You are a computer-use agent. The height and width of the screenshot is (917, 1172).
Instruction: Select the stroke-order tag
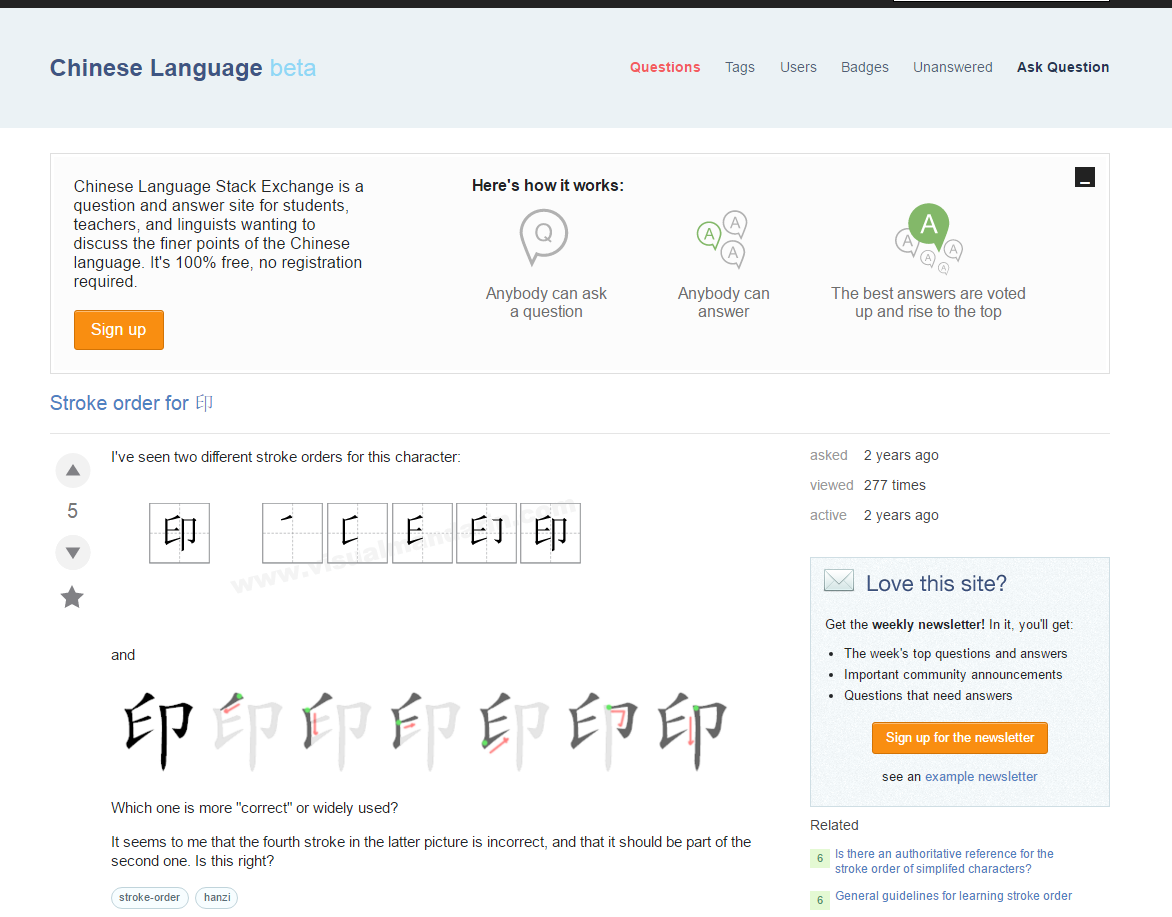(150, 897)
